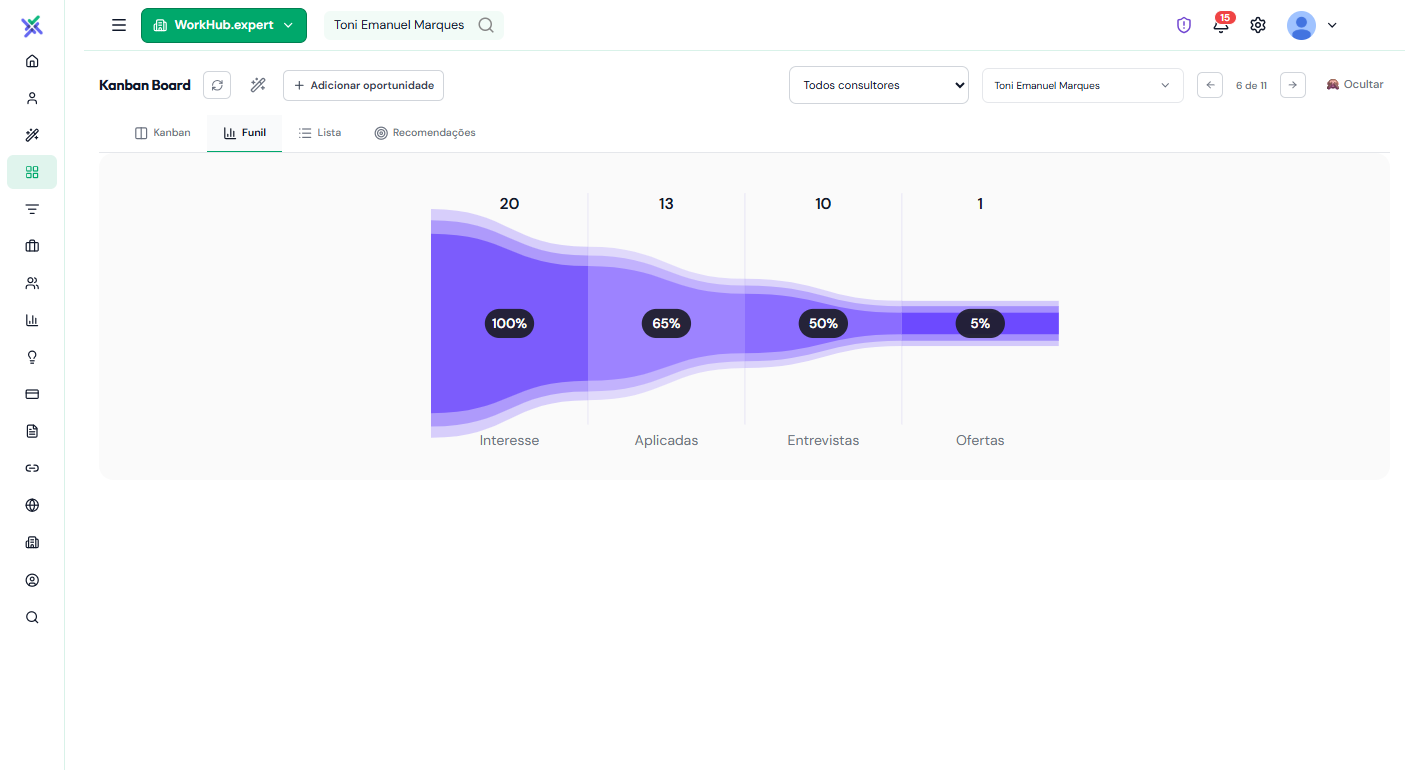The image size is (1424, 770).
Task: Refresh the Kanban Board
Action: [217, 85]
